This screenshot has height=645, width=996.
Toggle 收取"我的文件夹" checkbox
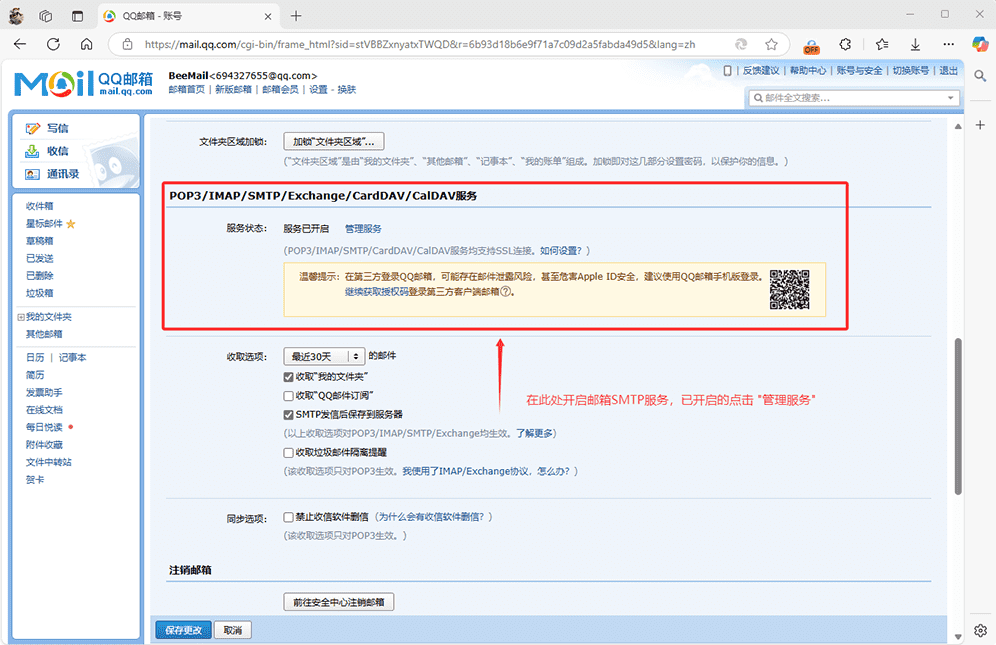click(288, 377)
